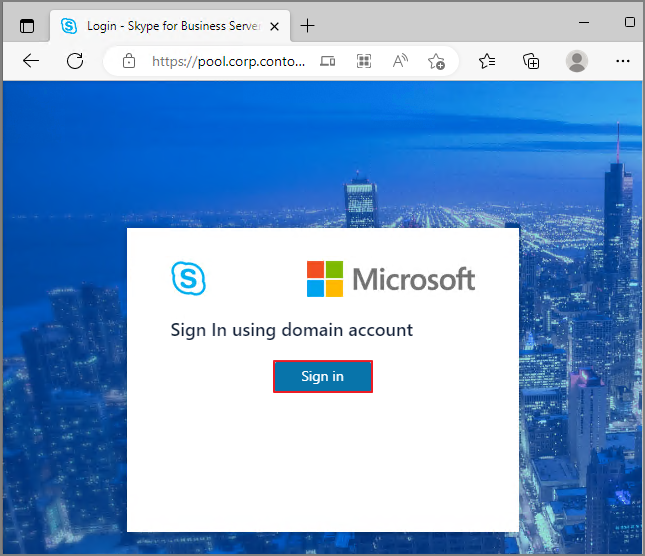Open a new tab with plus button
645x556 pixels.
click(307, 26)
